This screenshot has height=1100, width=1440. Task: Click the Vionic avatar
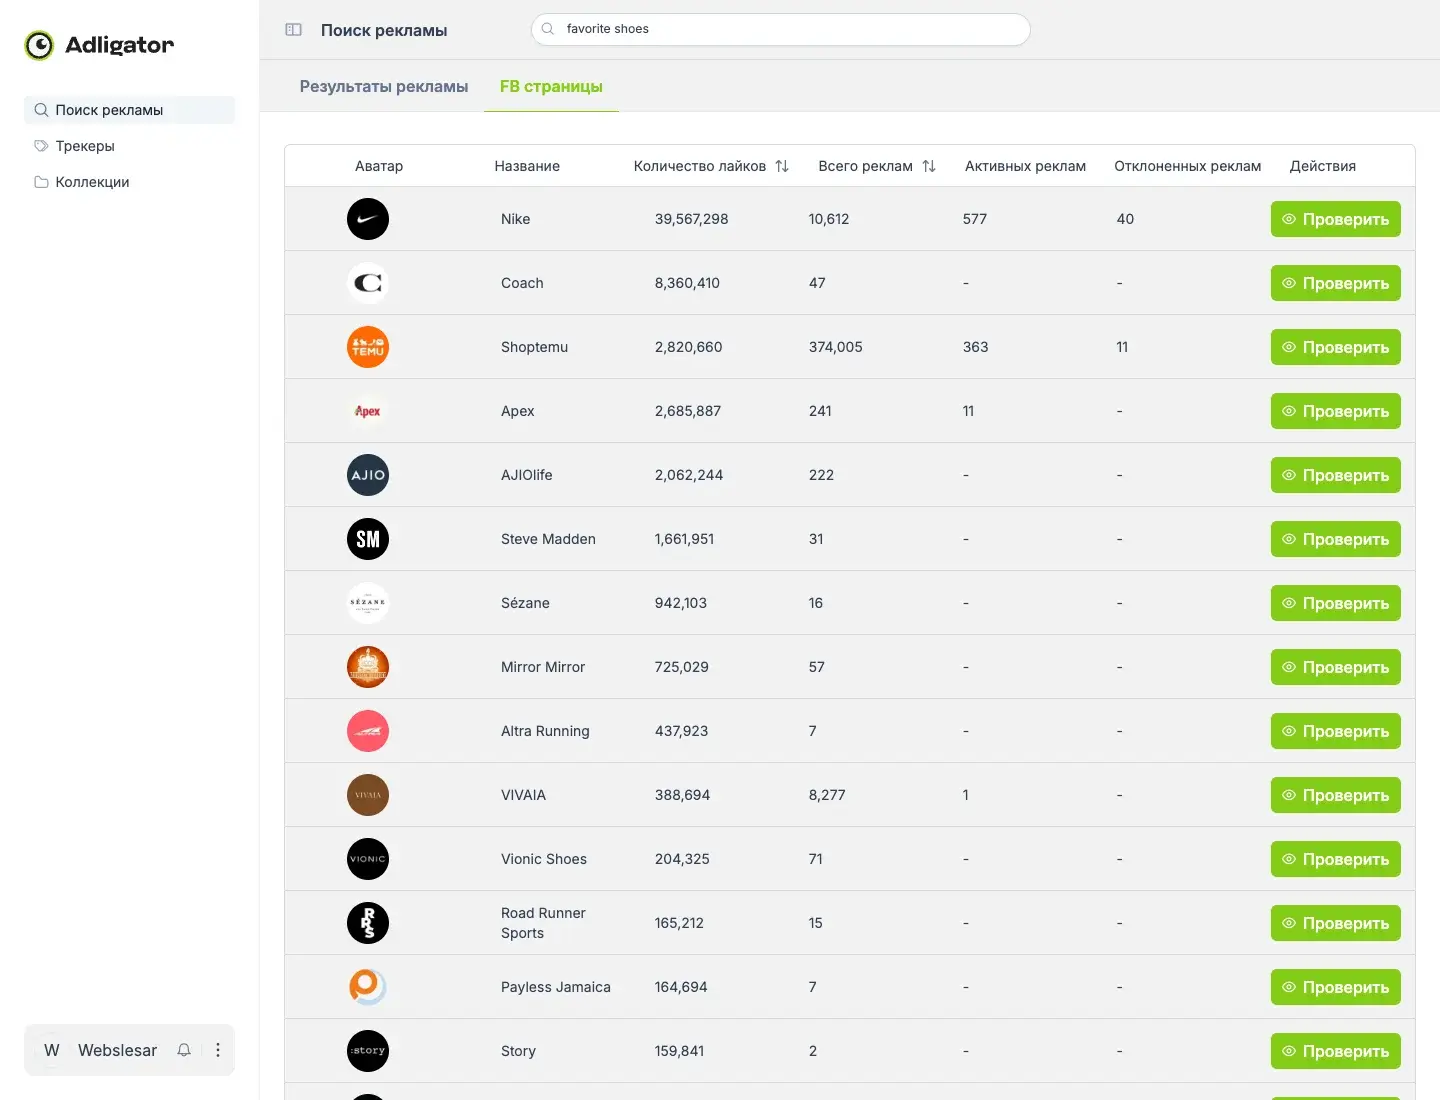[x=368, y=859]
